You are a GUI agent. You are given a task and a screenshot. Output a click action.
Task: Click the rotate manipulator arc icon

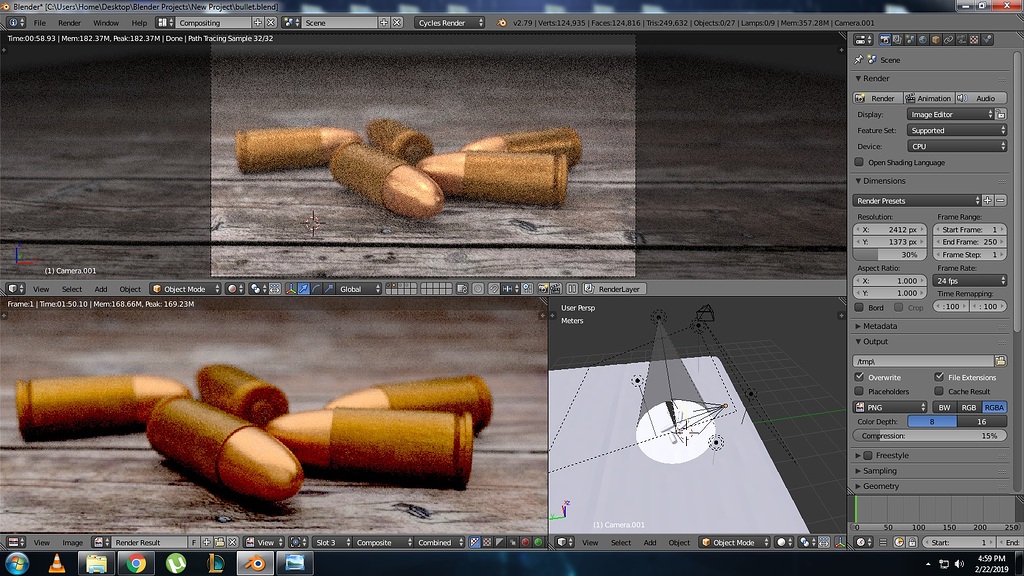point(317,289)
